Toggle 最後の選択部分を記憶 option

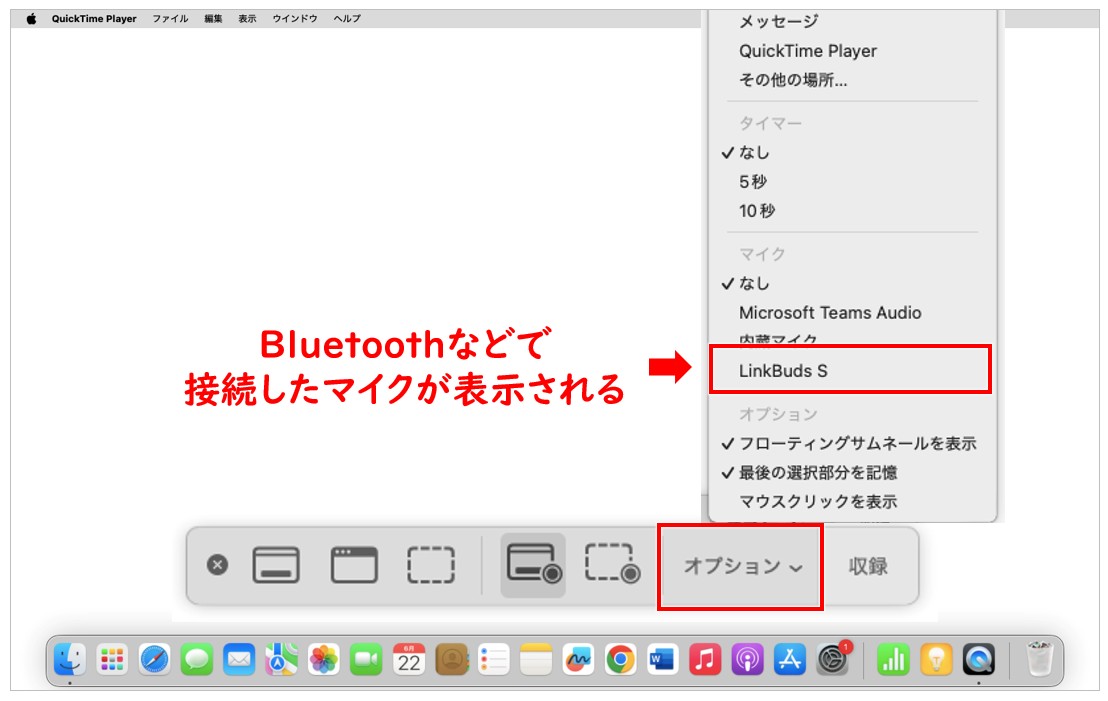[818, 472]
